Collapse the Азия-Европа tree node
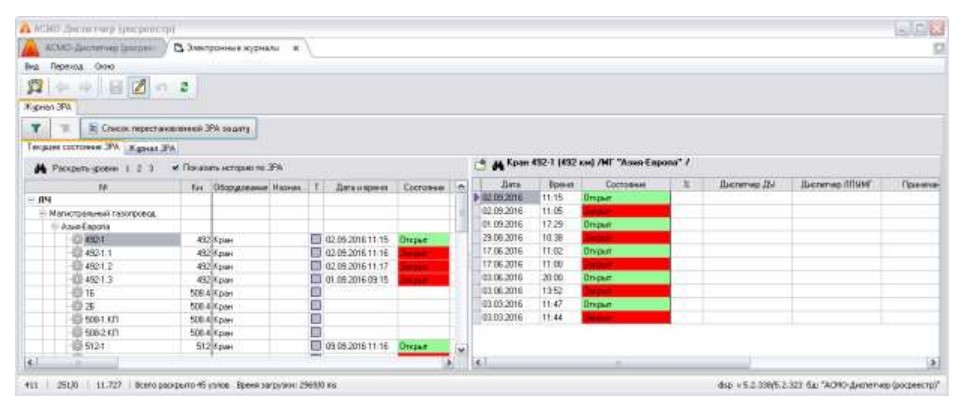Screen dimensions: 973x409 [x=55, y=226]
